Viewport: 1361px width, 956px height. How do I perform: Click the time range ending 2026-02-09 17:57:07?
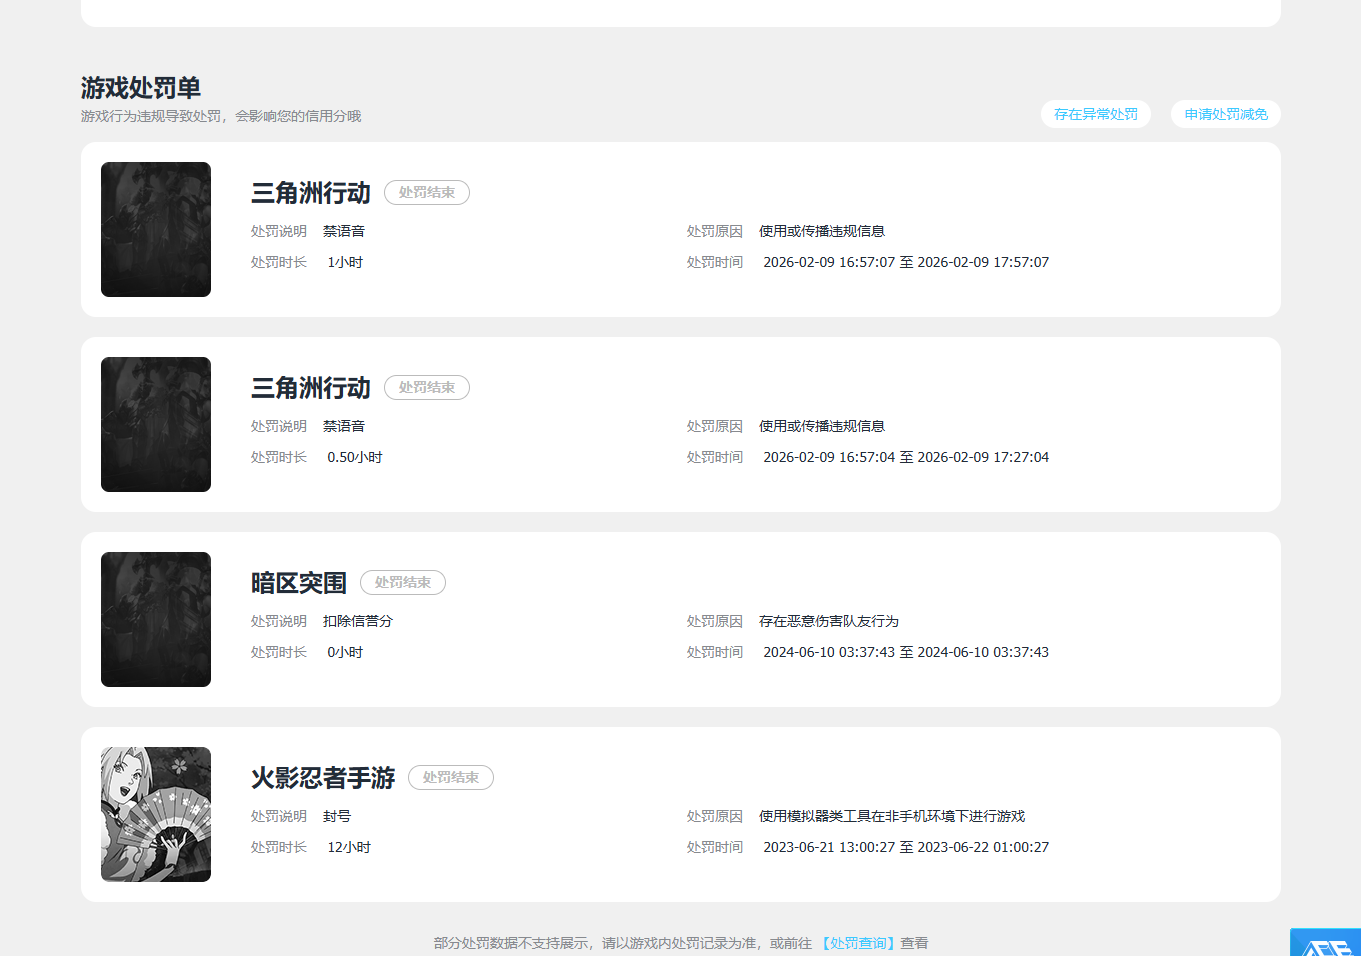[x=906, y=262]
